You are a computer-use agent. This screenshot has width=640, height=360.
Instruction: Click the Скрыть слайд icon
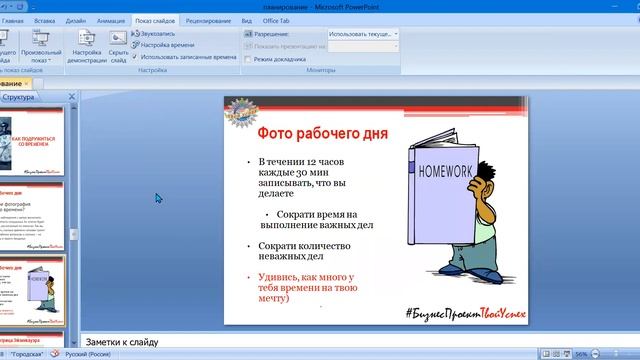[118, 39]
